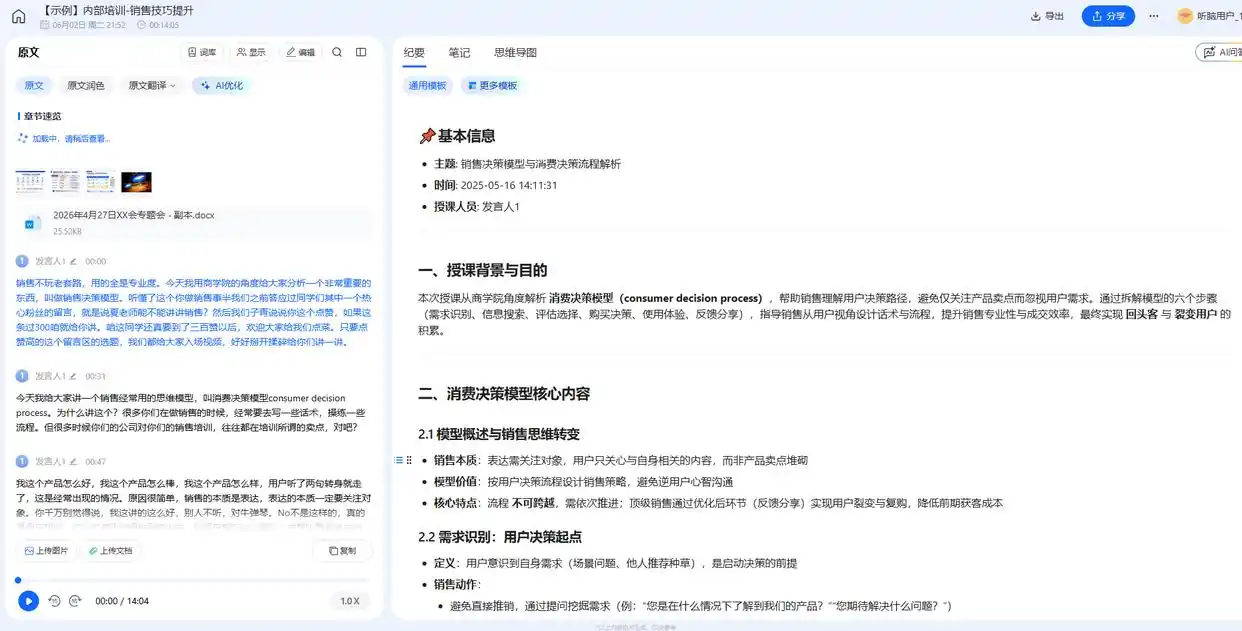1242x631 pixels.
Task: Open search in the transcript panel
Action: [337, 52]
